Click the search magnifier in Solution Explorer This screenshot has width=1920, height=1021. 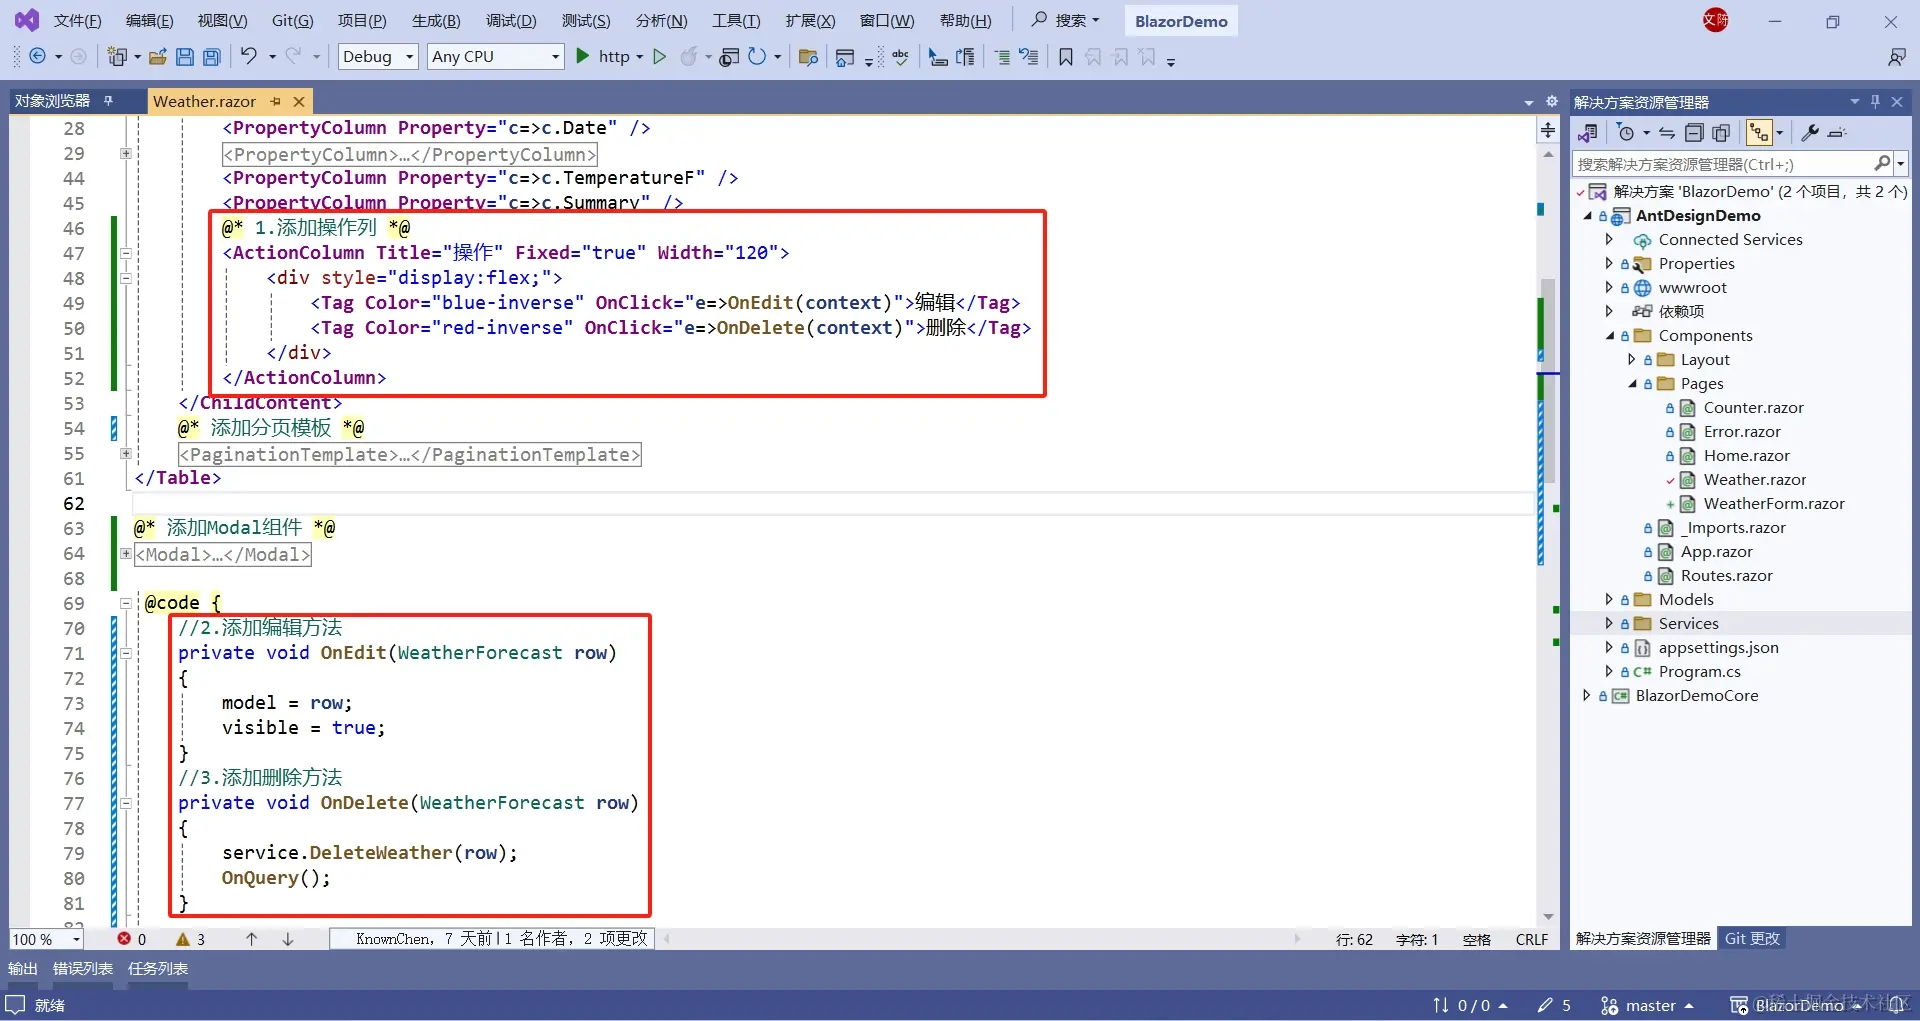(x=1882, y=163)
